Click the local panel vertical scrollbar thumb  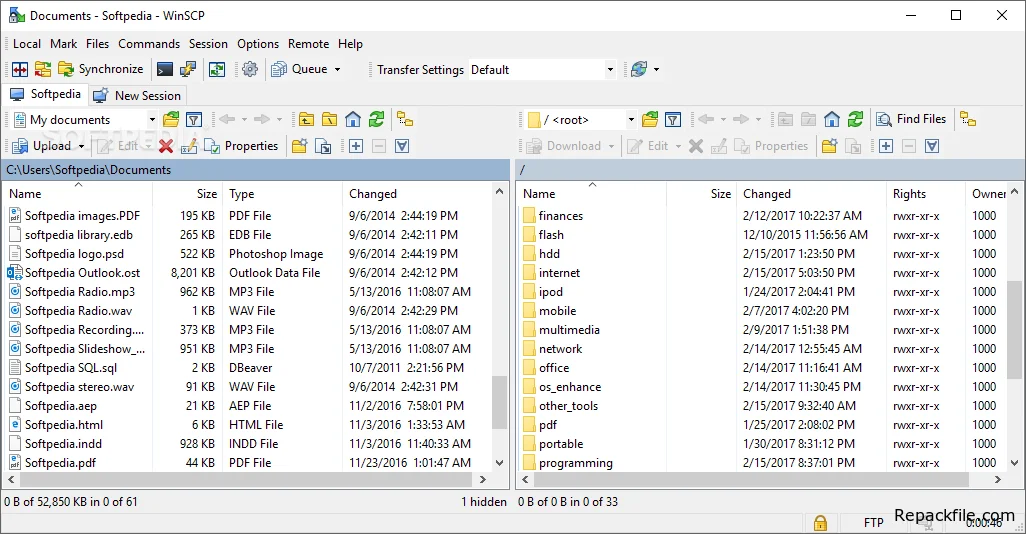pyautogui.click(x=499, y=402)
